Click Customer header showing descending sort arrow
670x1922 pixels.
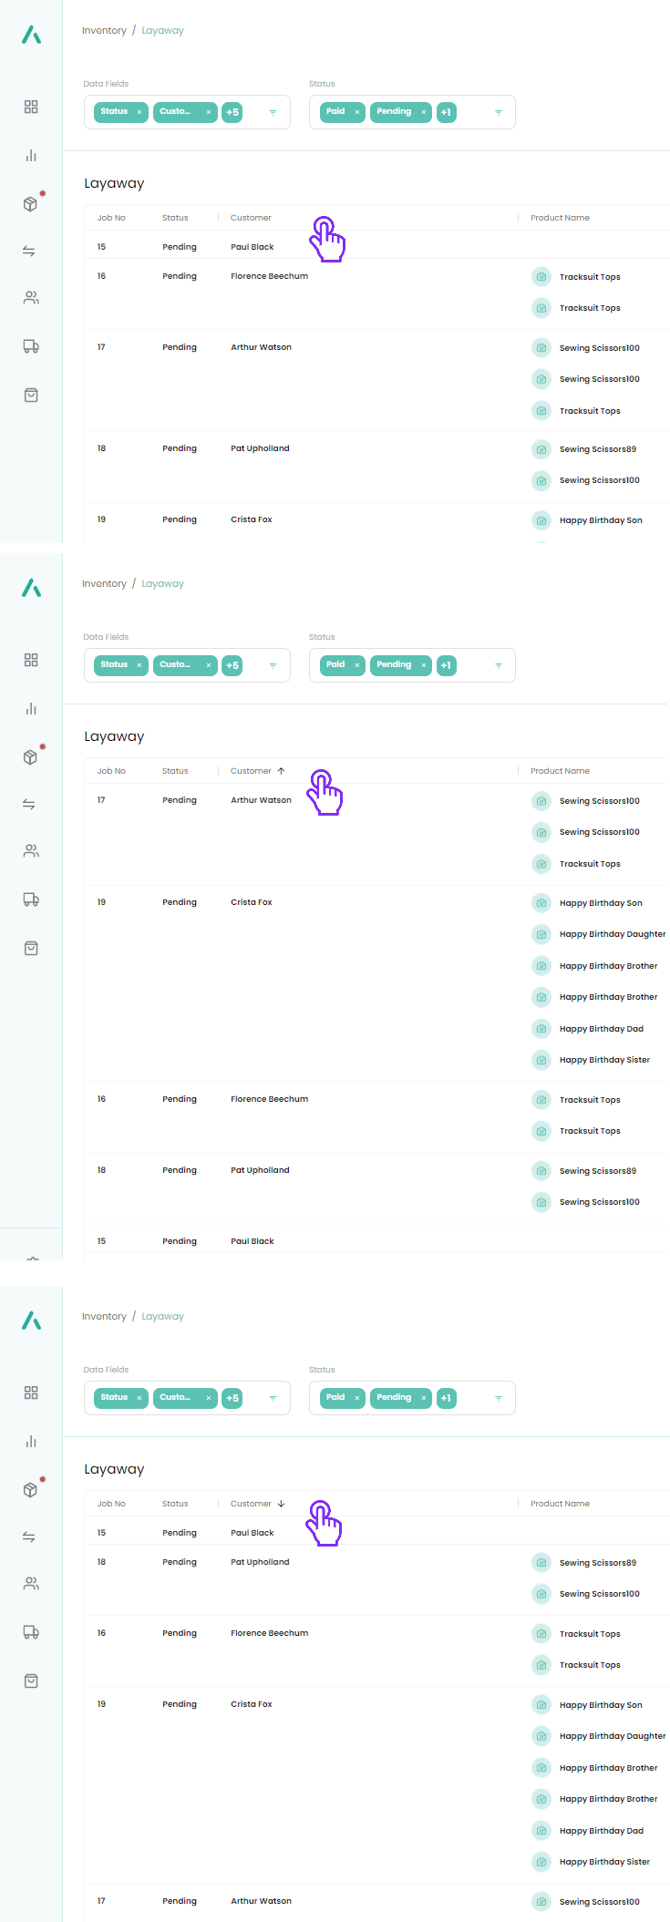point(252,1504)
